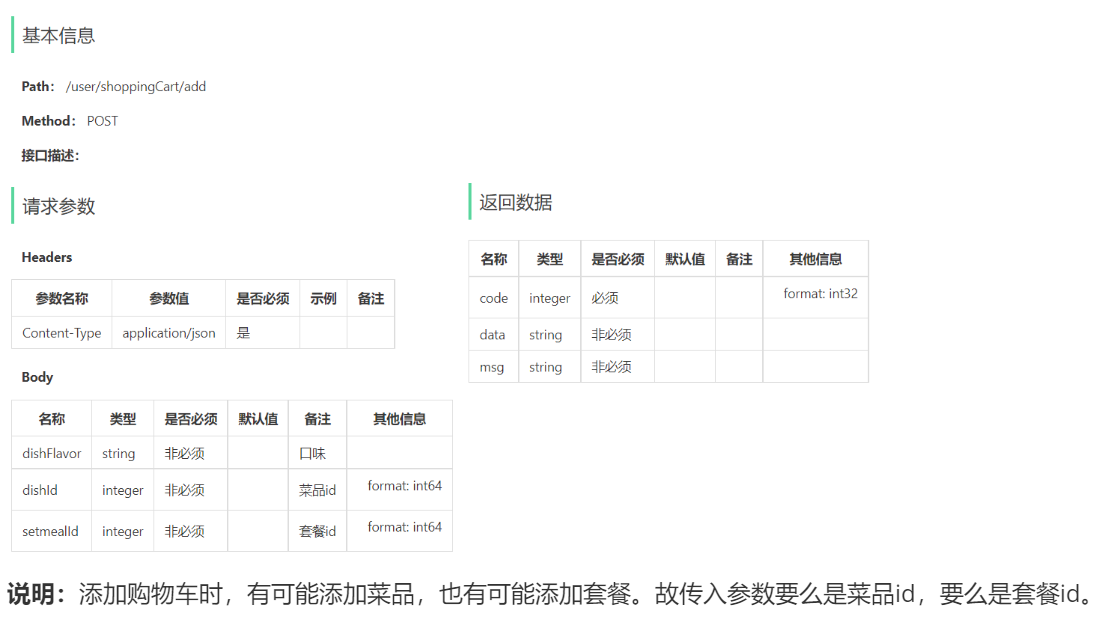This screenshot has width=1120, height=623.
Task: Click the Body label
Action: click(x=37, y=377)
